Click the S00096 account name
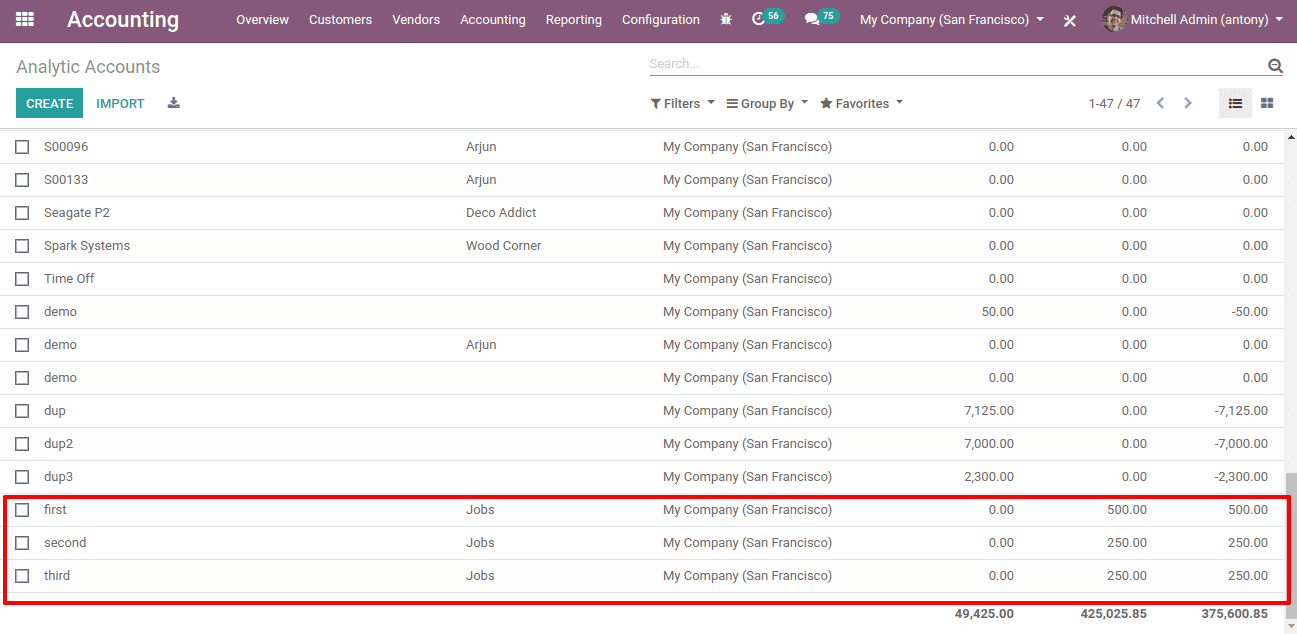The height and width of the screenshot is (634, 1297). [x=66, y=147]
